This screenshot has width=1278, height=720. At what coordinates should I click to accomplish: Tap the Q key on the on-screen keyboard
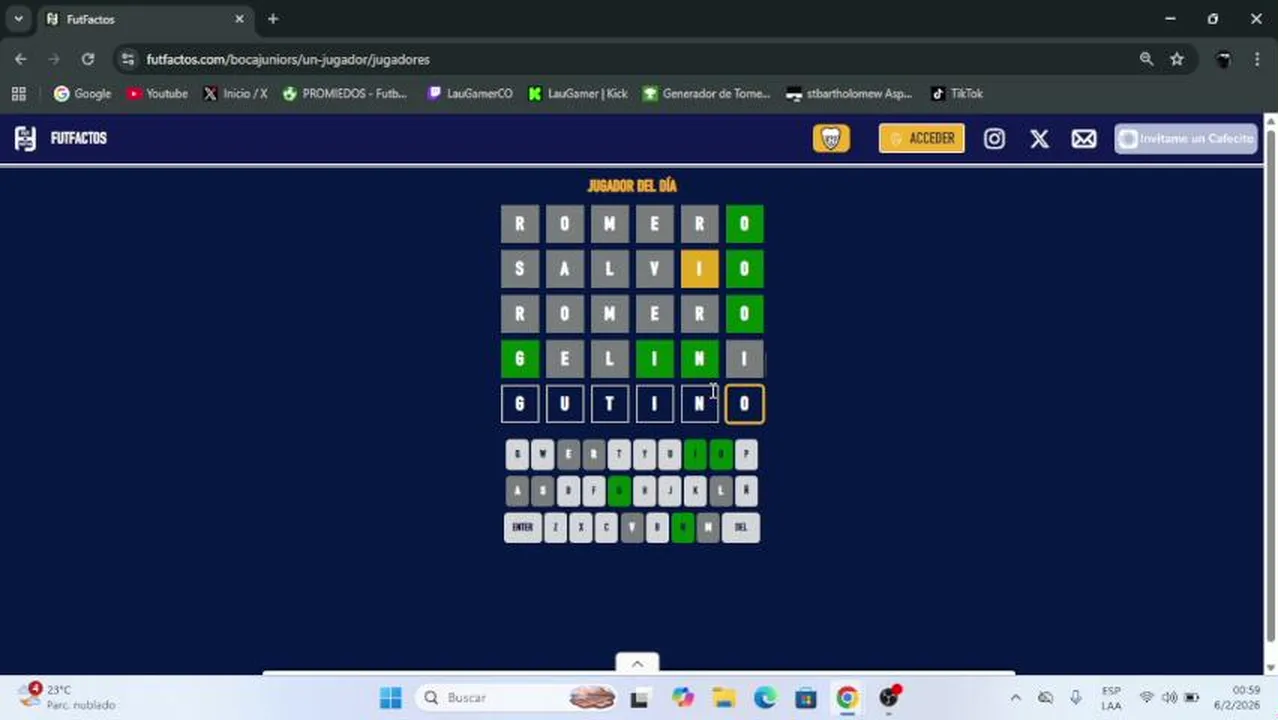click(x=517, y=455)
